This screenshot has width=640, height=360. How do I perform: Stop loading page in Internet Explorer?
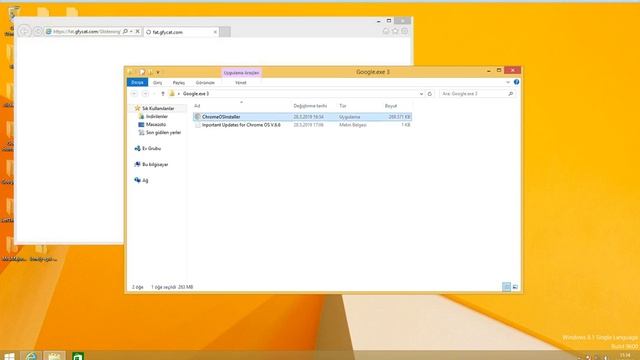138,31
